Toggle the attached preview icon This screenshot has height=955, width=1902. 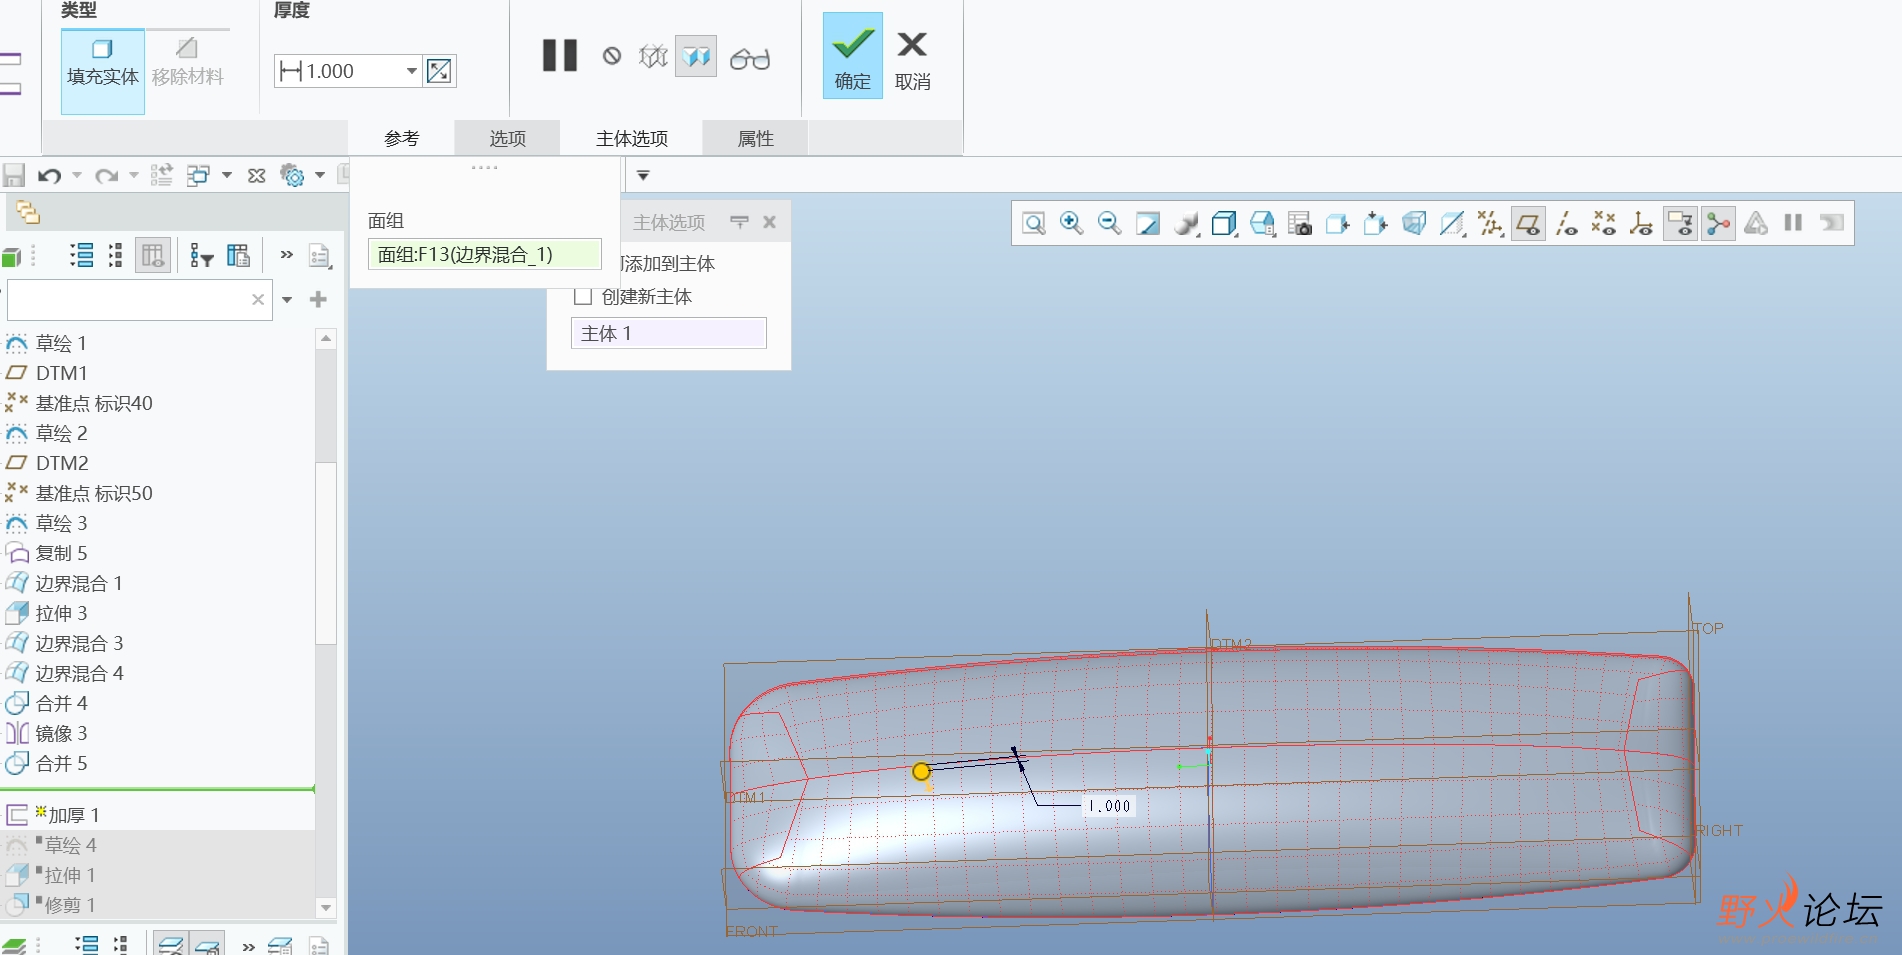pyautogui.click(x=696, y=57)
